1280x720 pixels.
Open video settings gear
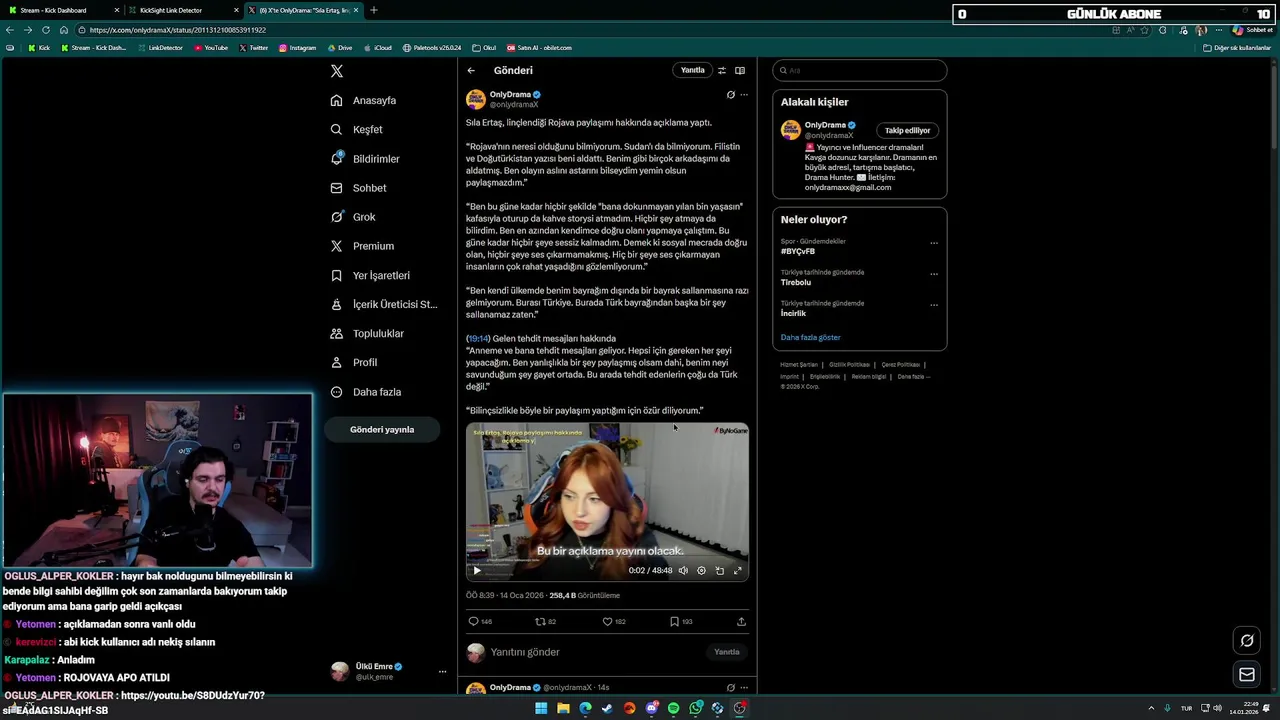(x=701, y=571)
